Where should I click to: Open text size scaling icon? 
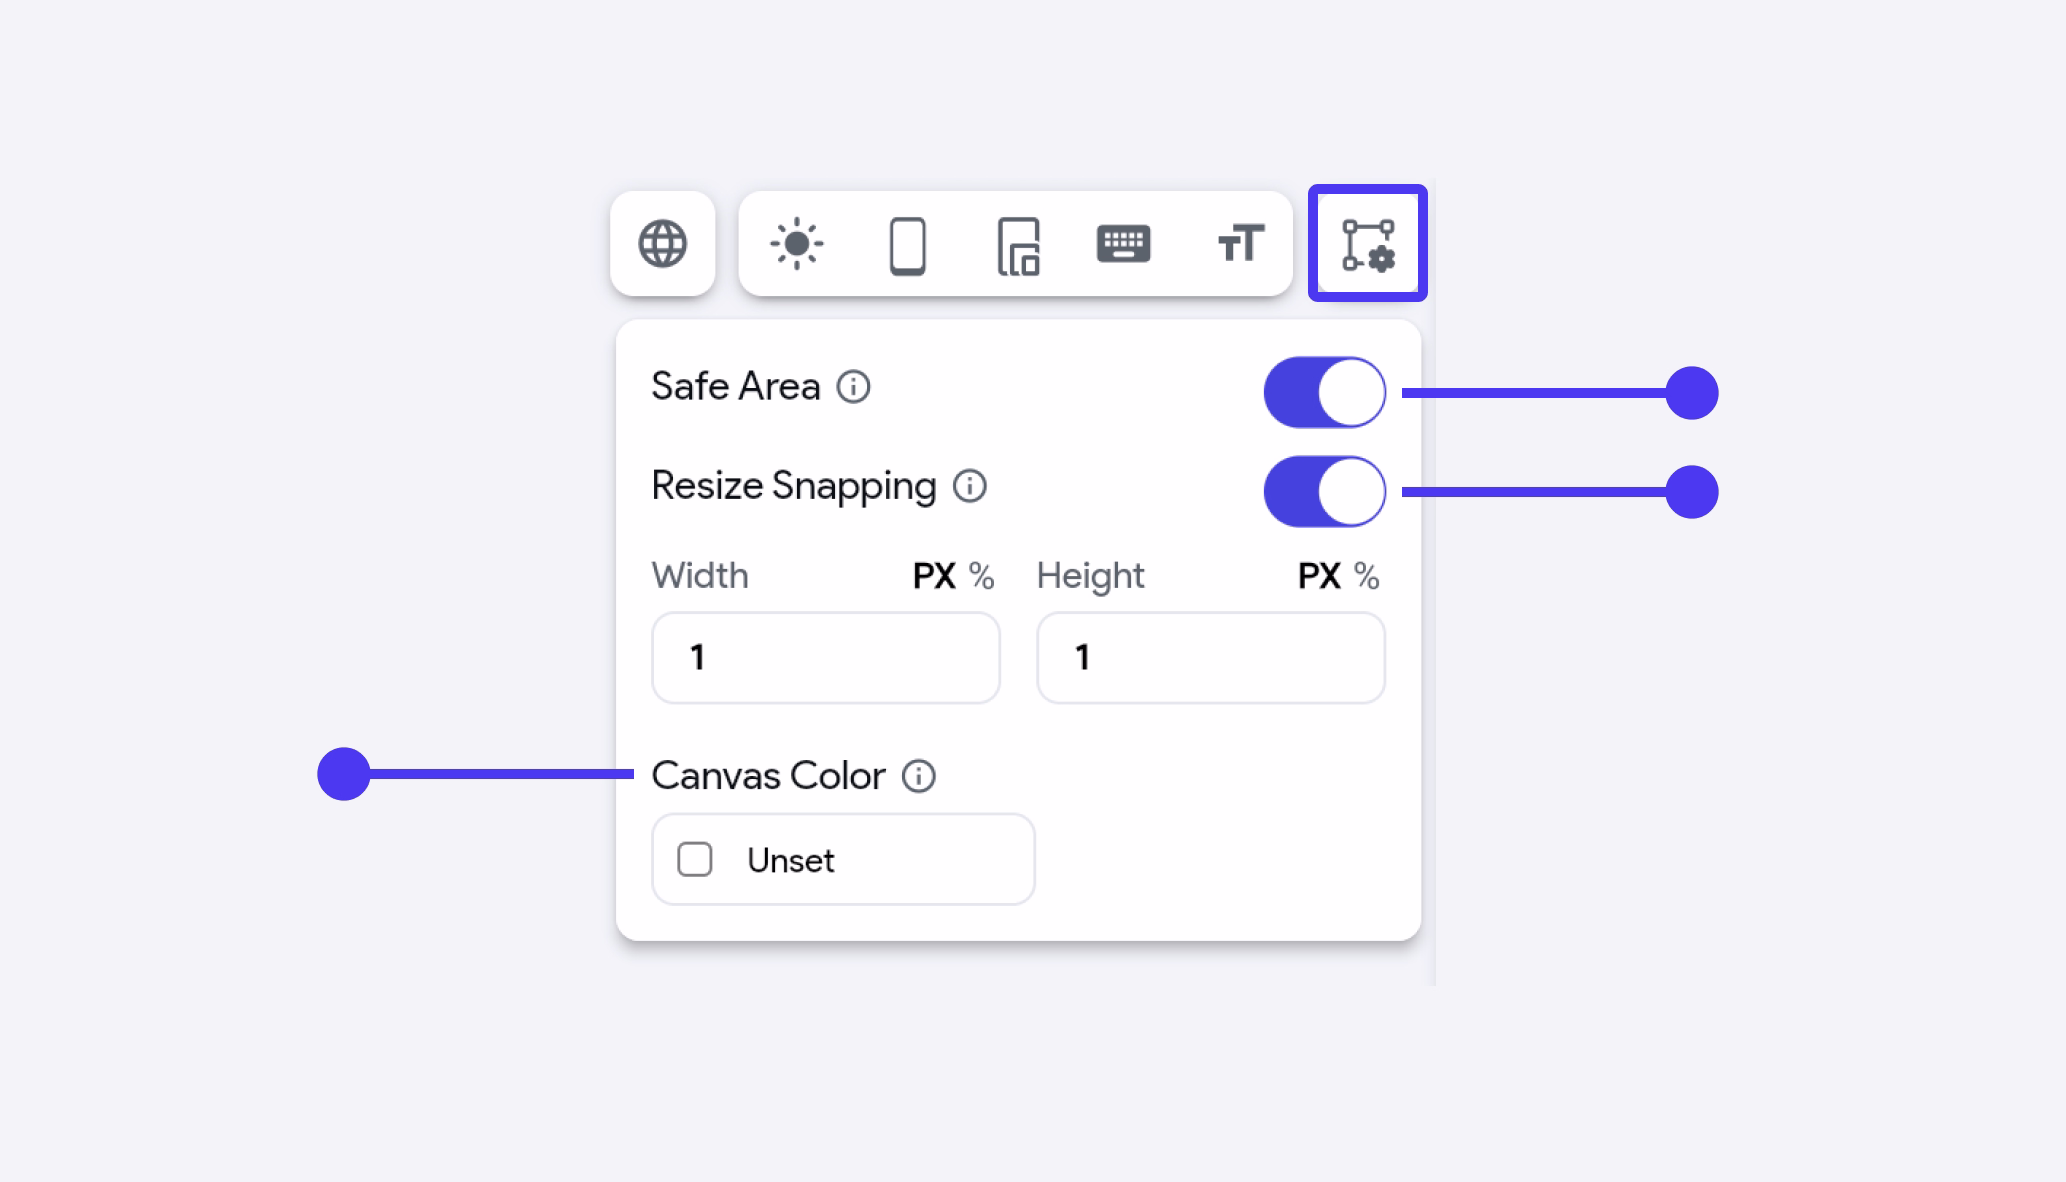click(1240, 244)
